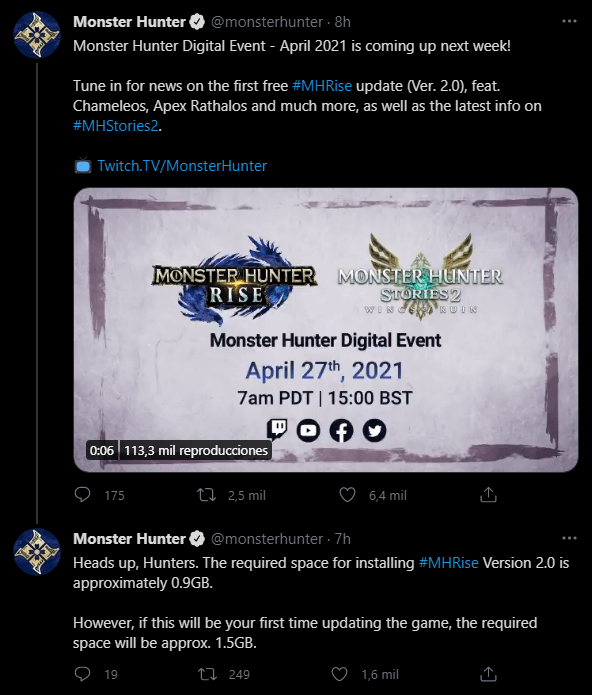592x695 pixels.
Task: Visit the Twitch.TV/MonsterHunter link
Action: coord(182,166)
